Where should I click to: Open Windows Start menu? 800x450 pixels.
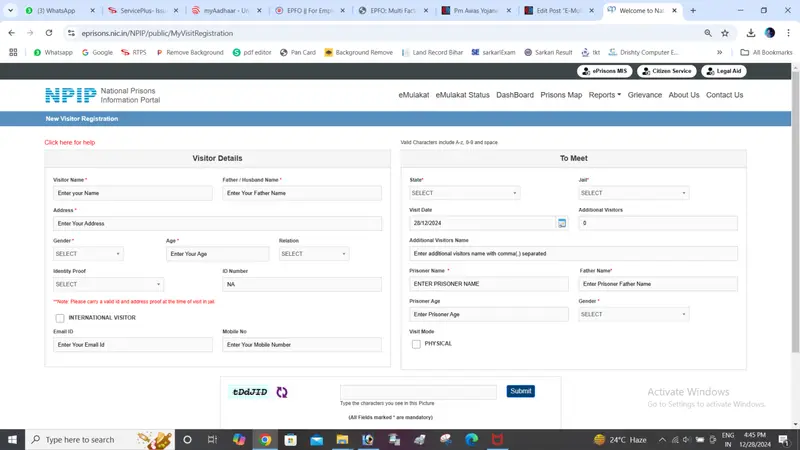(12, 439)
